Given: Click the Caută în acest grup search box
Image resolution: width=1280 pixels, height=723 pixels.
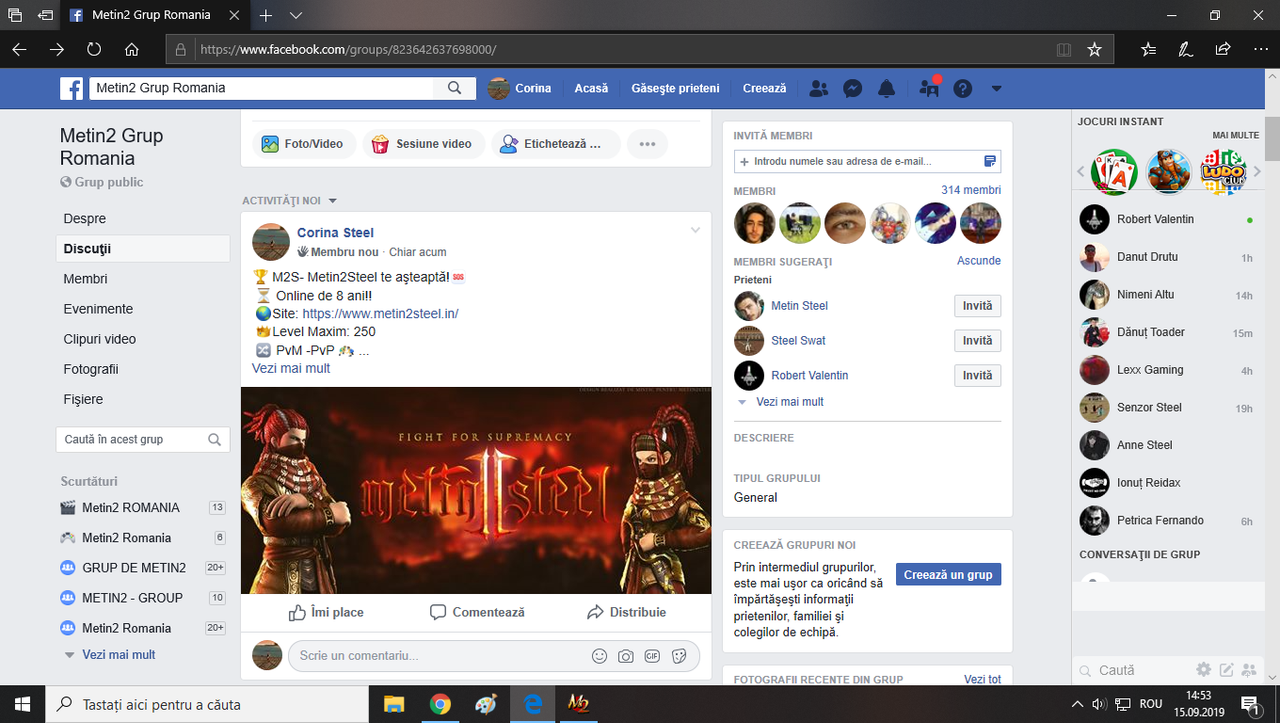Looking at the screenshot, I should [x=143, y=439].
